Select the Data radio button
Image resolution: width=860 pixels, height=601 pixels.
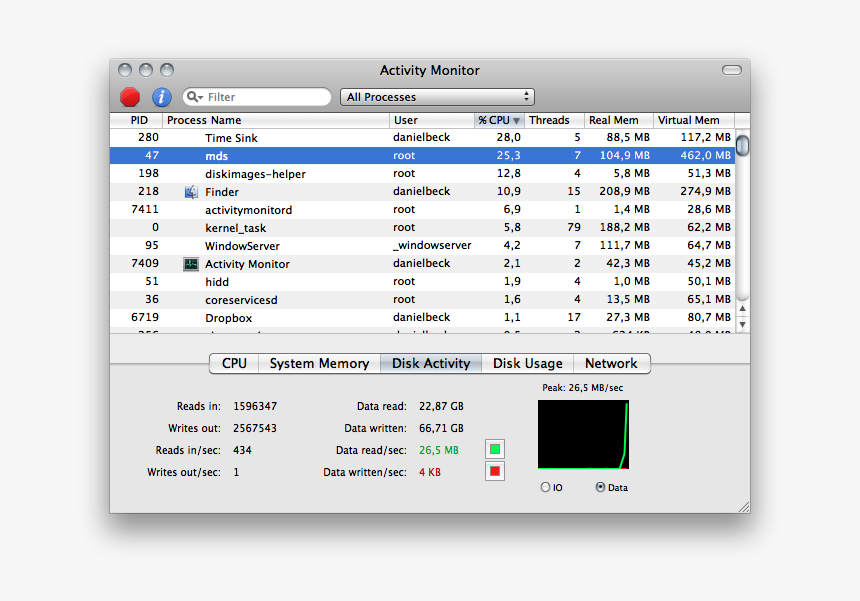click(601, 487)
